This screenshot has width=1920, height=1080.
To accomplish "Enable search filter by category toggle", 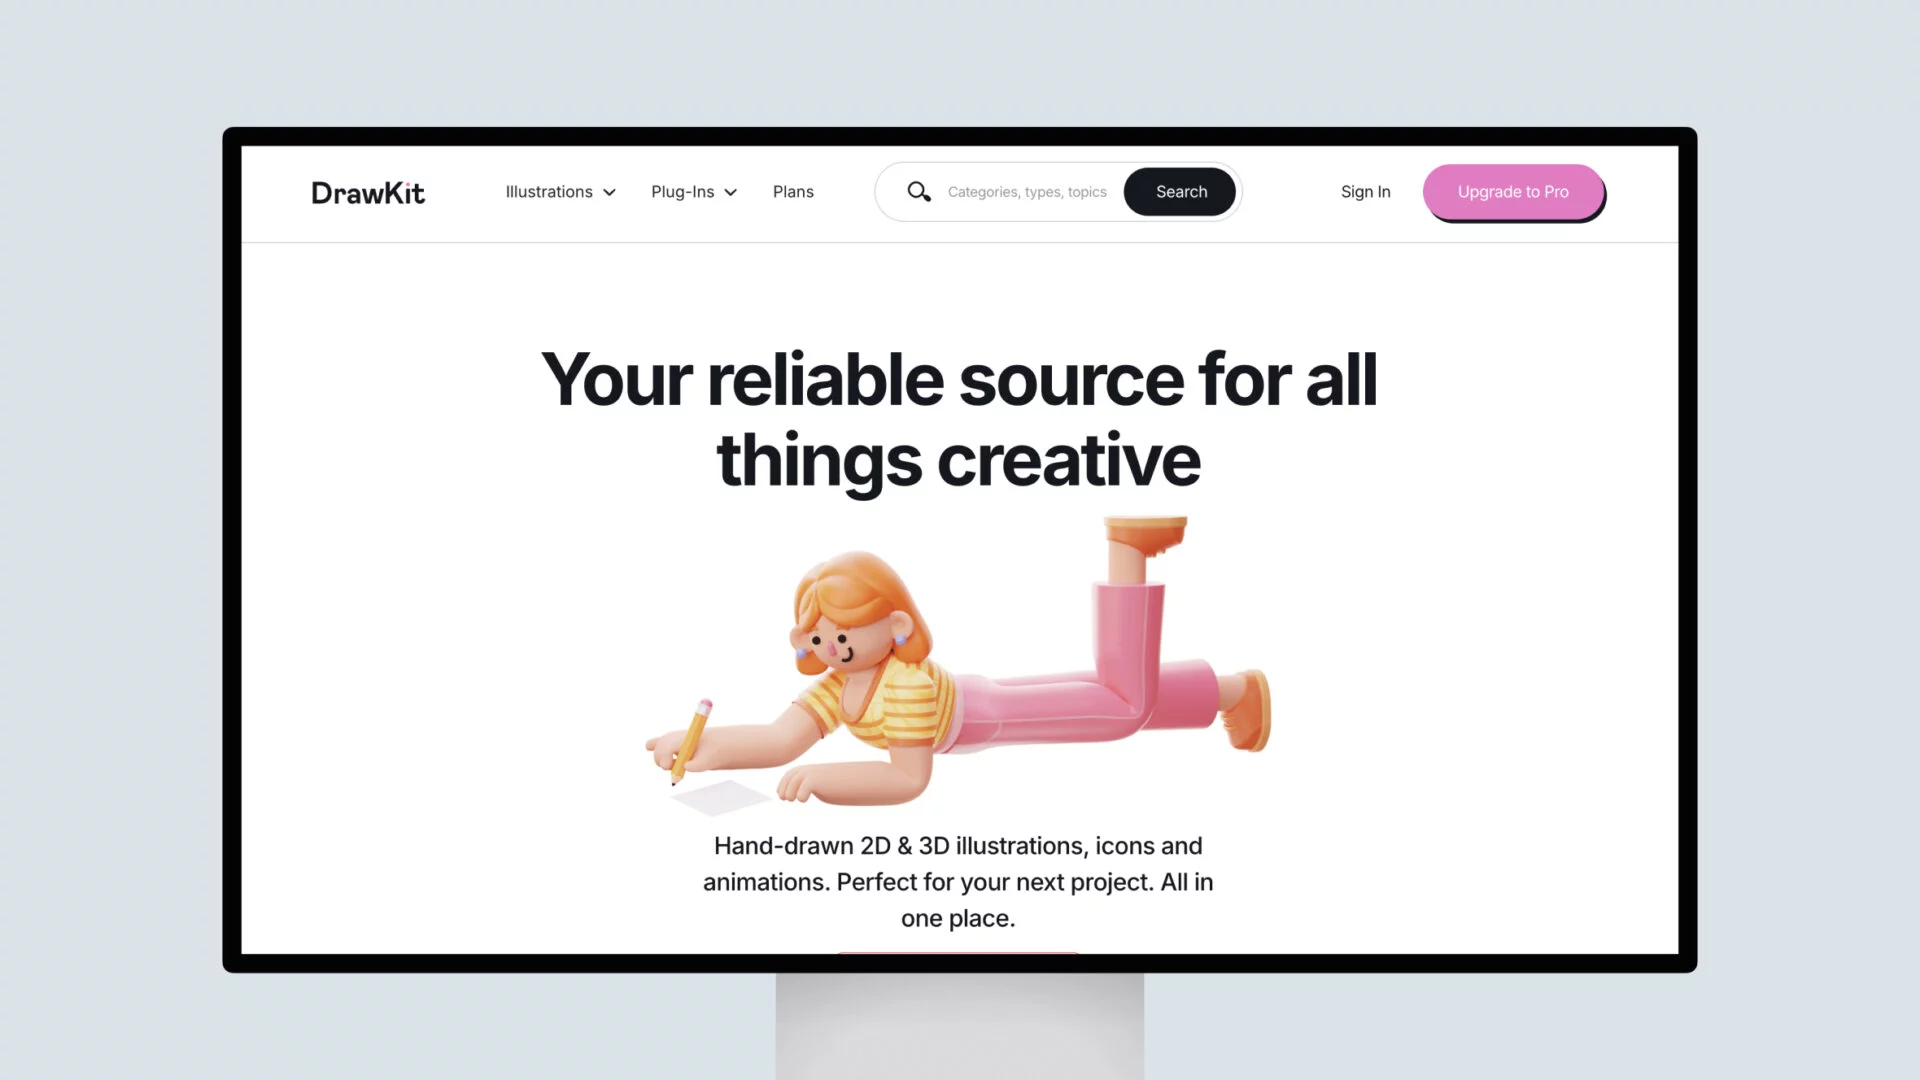I will [x=919, y=191].
